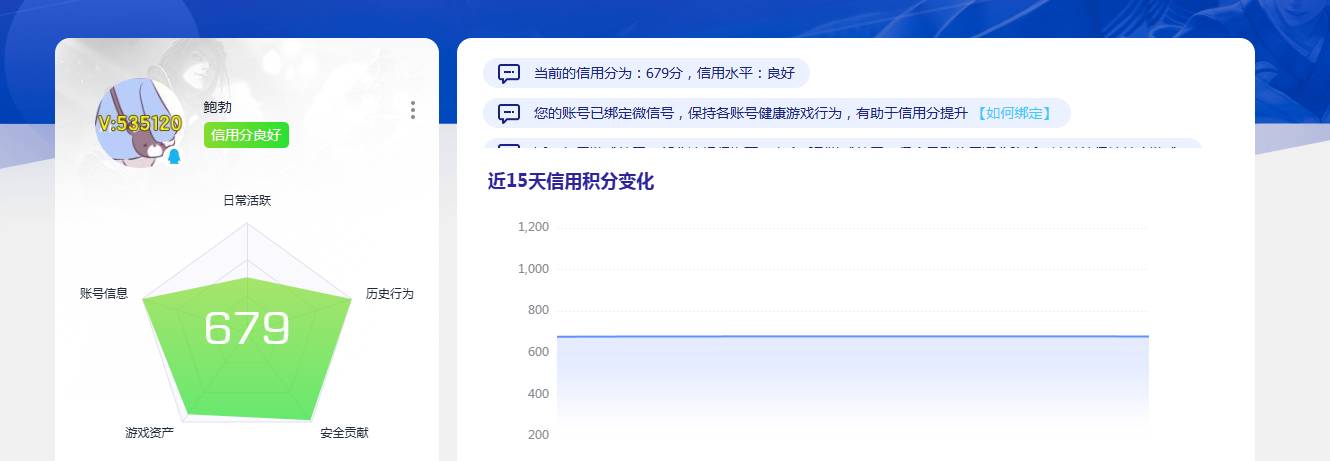
Task: Click the 1,000 axis label
Action: pyautogui.click(x=533, y=269)
